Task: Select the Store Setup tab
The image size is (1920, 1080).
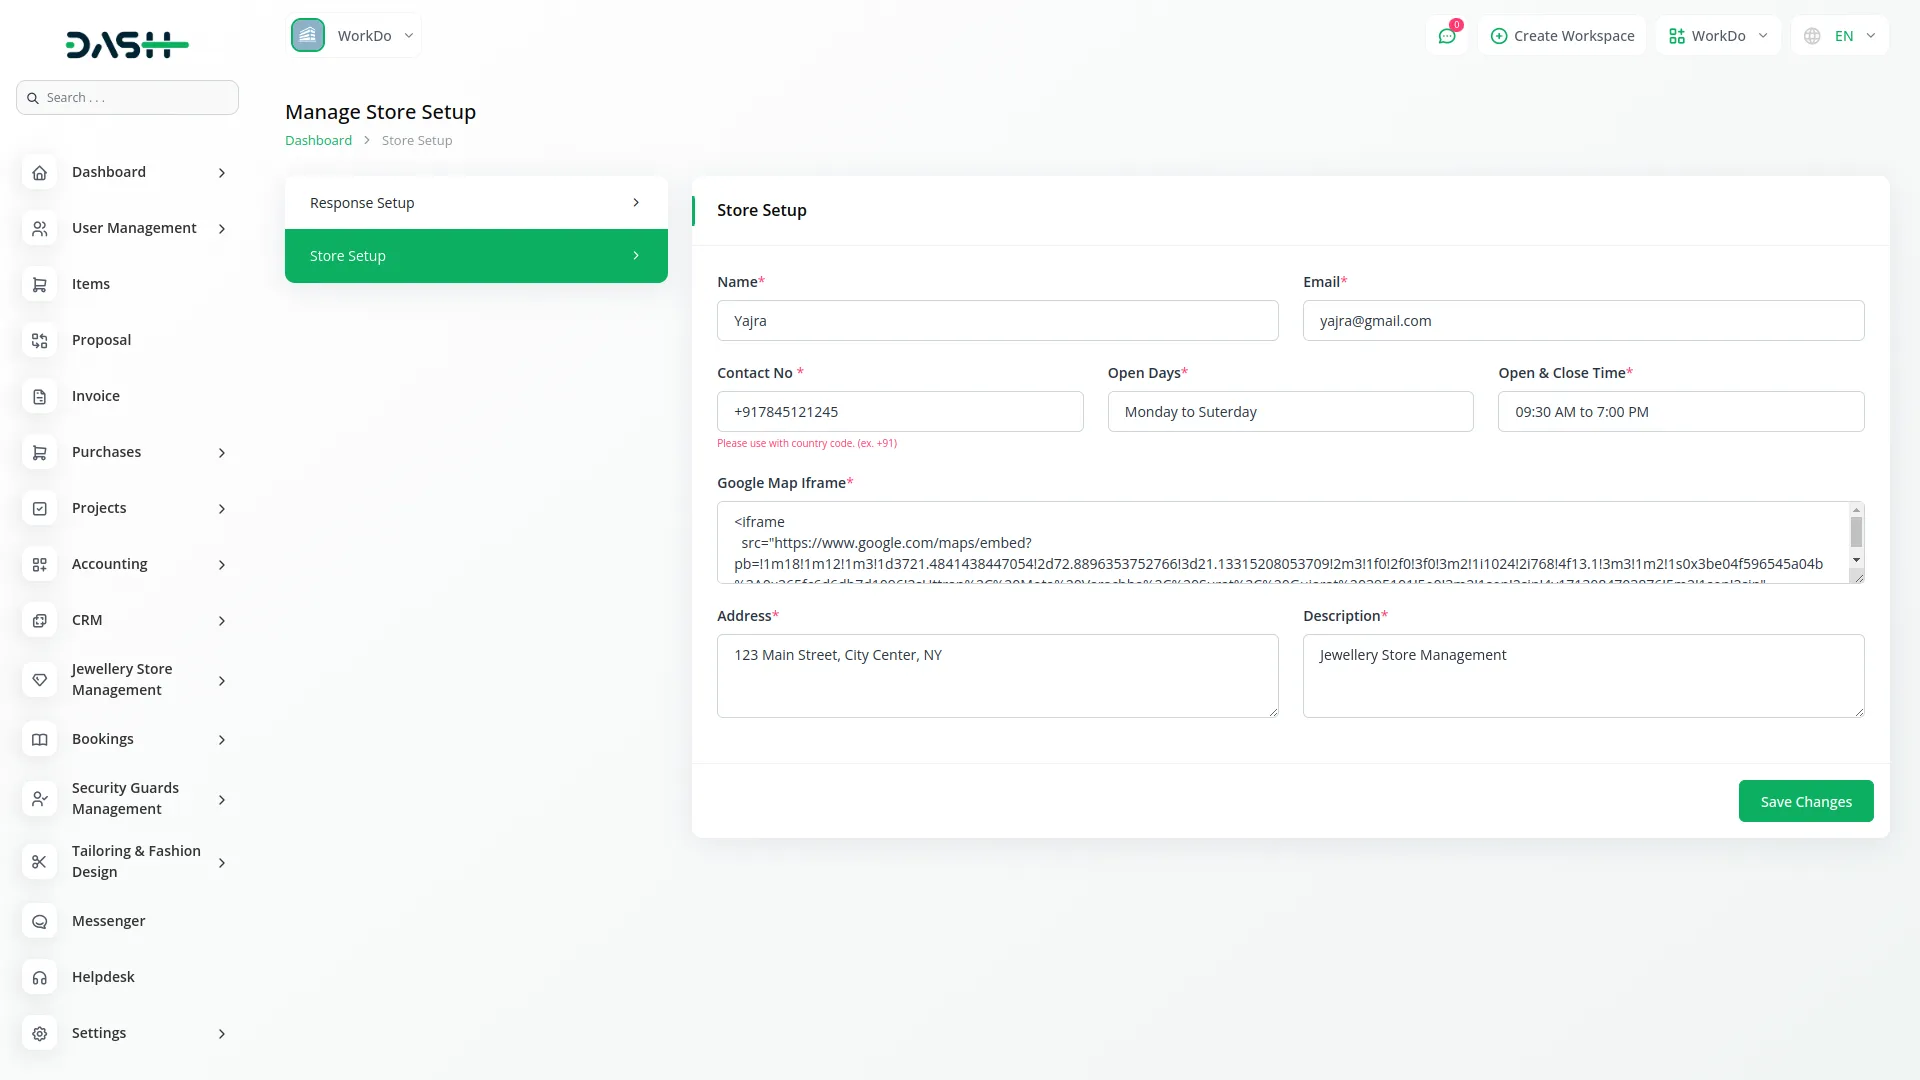Action: [x=476, y=256]
